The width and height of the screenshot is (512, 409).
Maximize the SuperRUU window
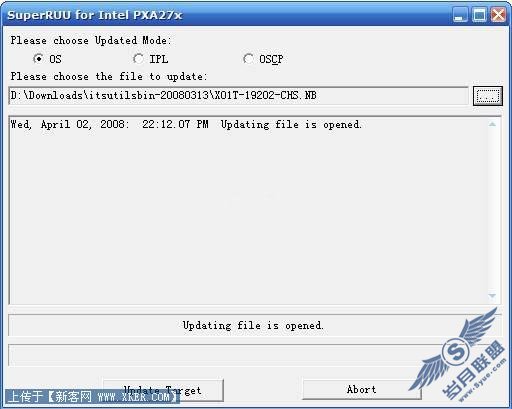tap(480, 15)
